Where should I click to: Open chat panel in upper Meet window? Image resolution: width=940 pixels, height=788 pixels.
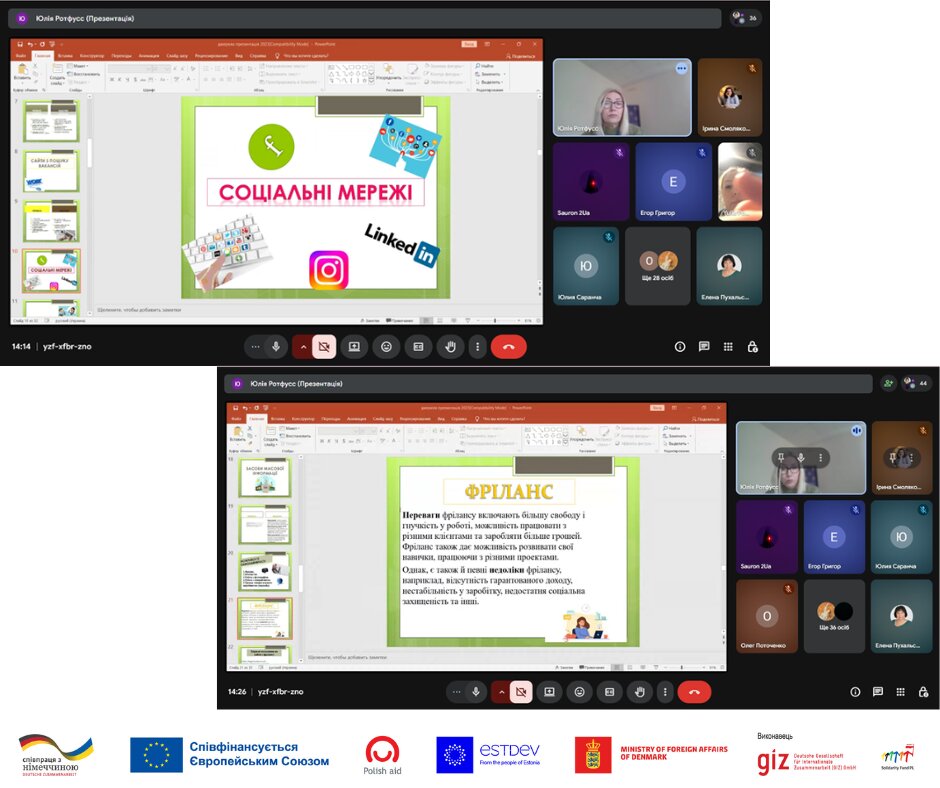pyautogui.click(x=704, y=347)
